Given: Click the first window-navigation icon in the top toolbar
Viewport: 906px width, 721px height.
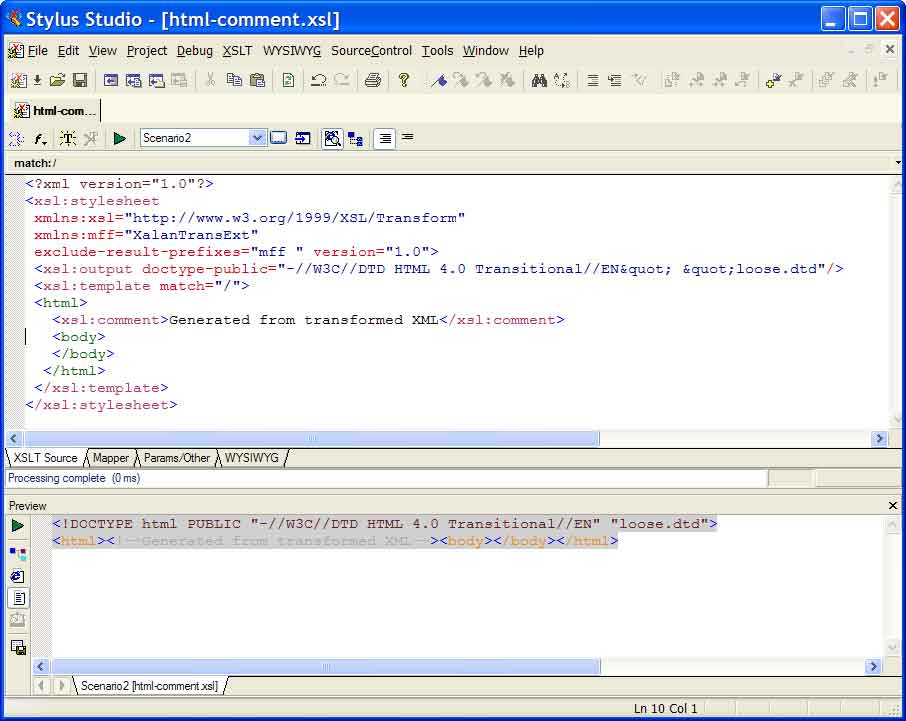Looking at the screenshot, I should pos(110,80).
